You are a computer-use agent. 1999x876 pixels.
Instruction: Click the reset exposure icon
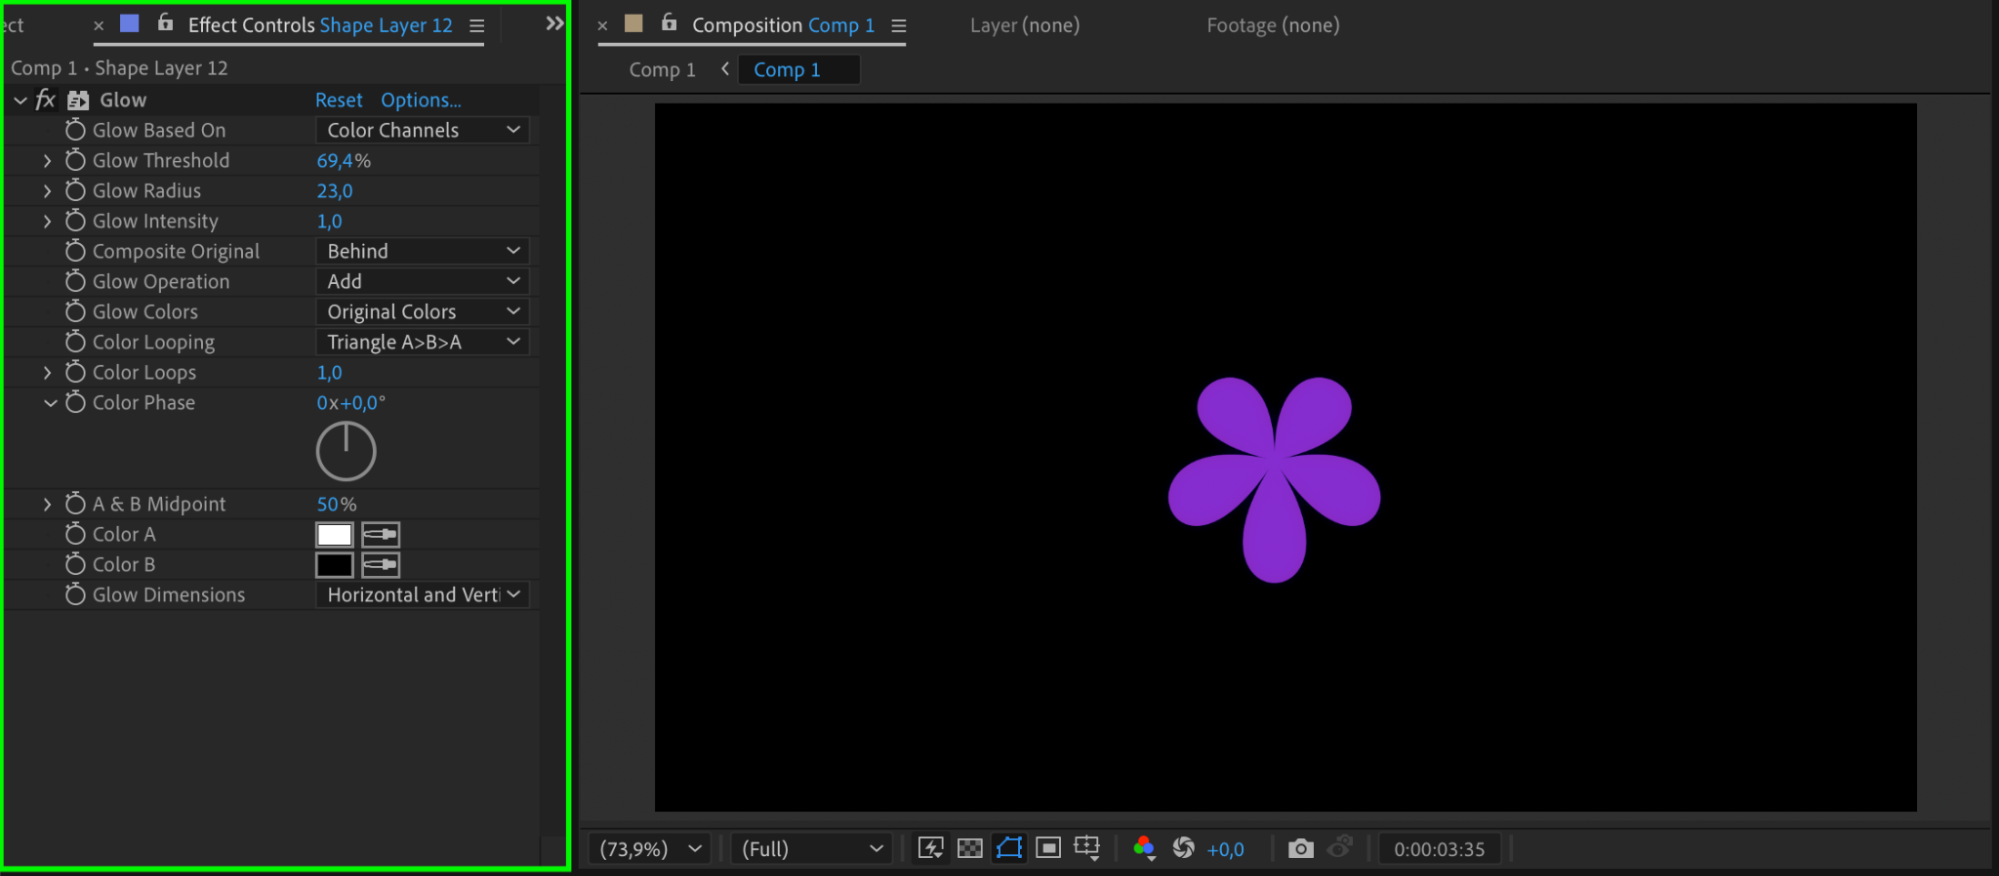tap(1183, 848)
